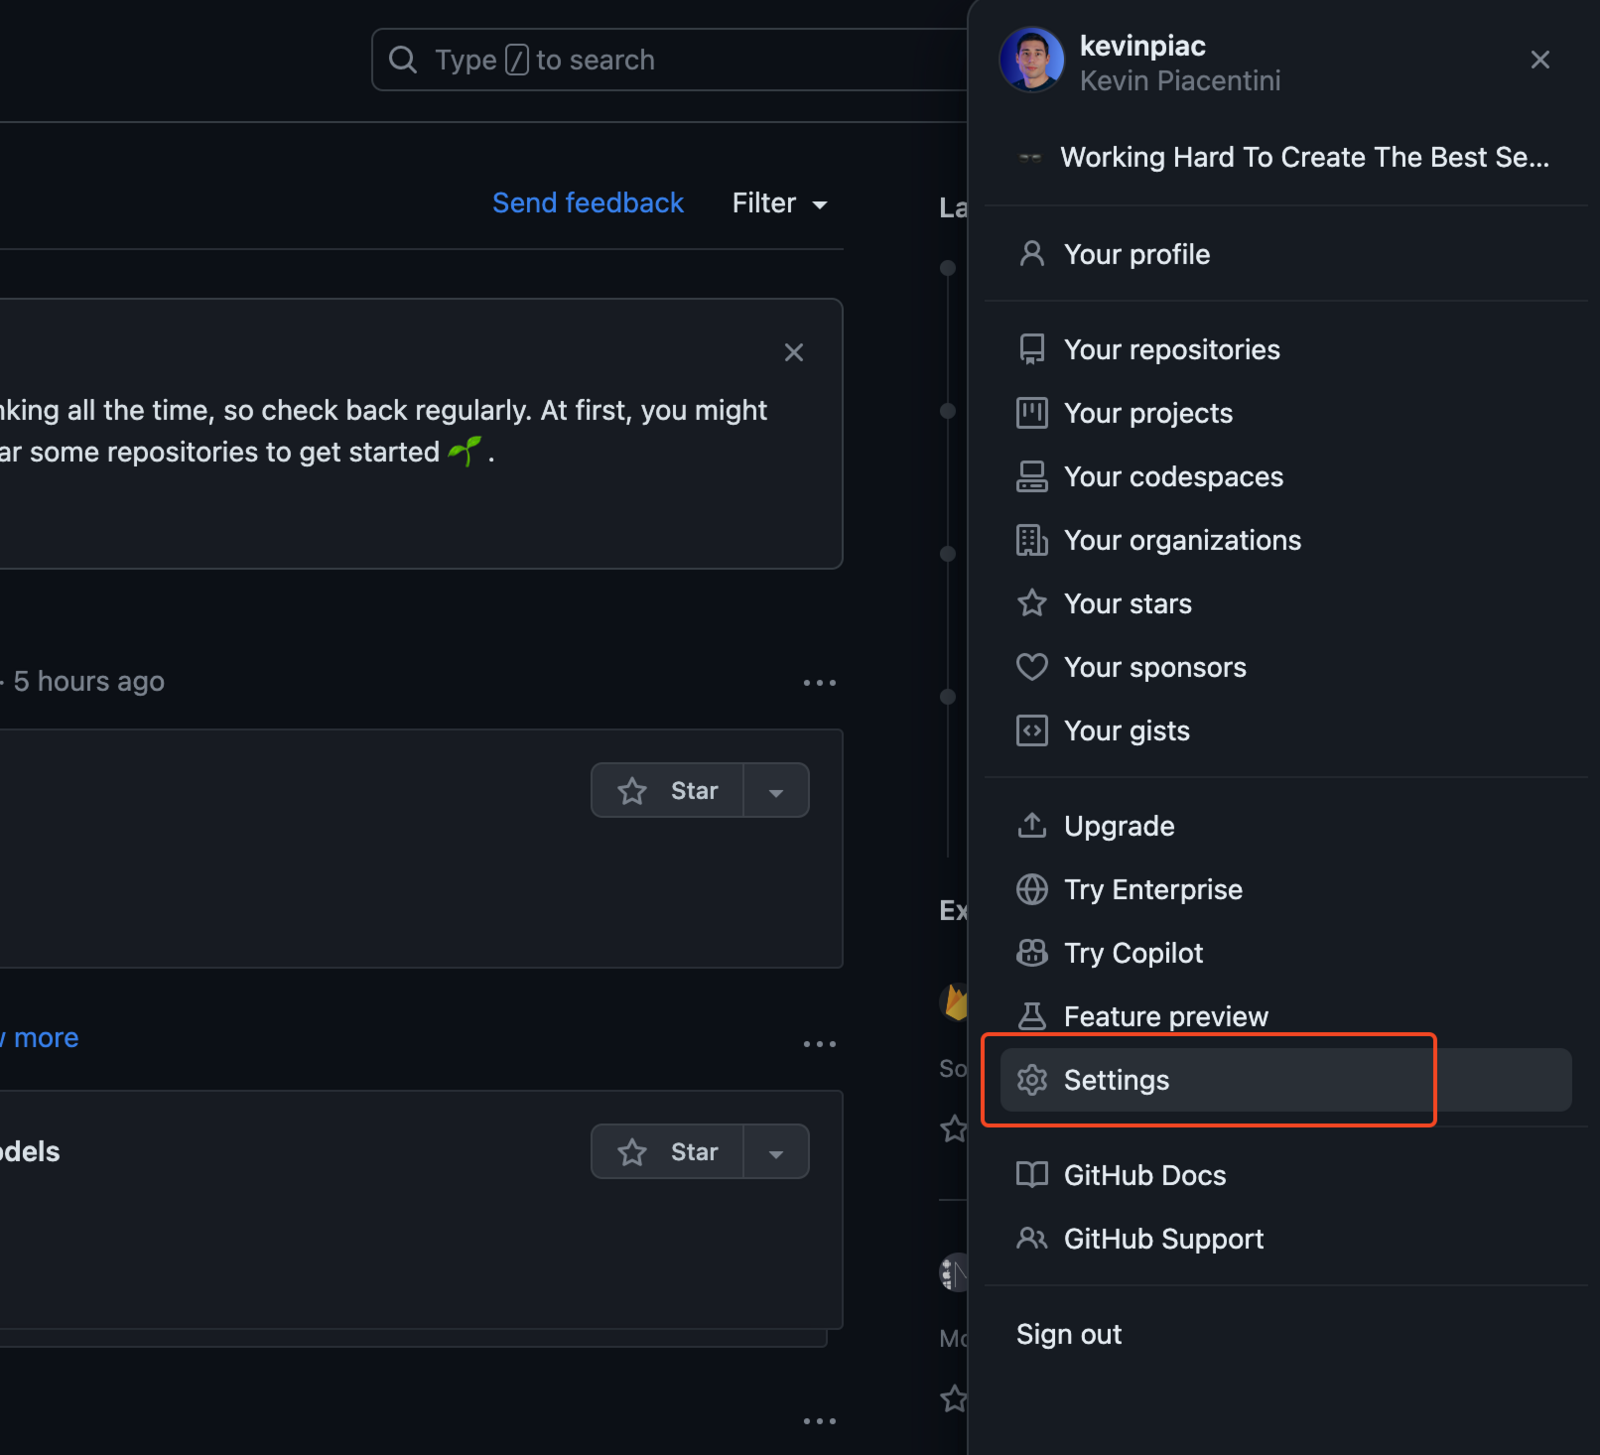Open Settings from the user menu
This screenshot has height=1455, width=1600.
[x=1116, y=1080]
